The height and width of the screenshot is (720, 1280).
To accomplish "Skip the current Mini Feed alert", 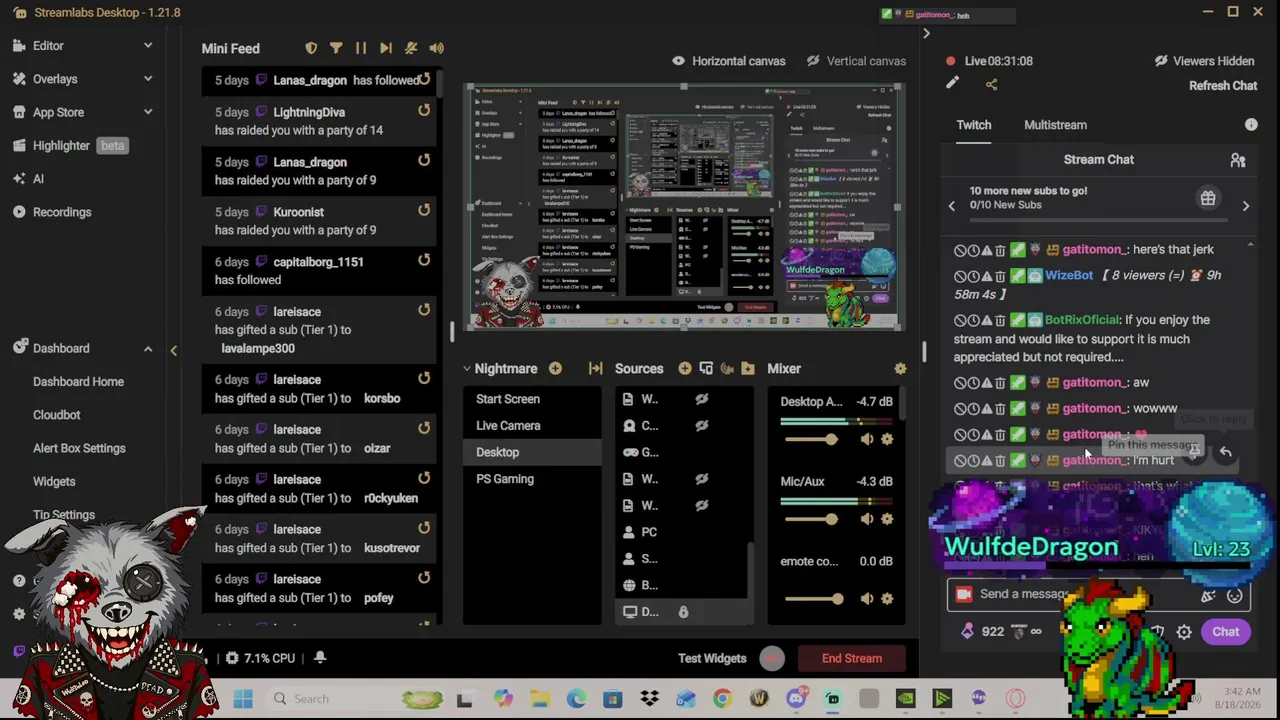I will point(386,48).
